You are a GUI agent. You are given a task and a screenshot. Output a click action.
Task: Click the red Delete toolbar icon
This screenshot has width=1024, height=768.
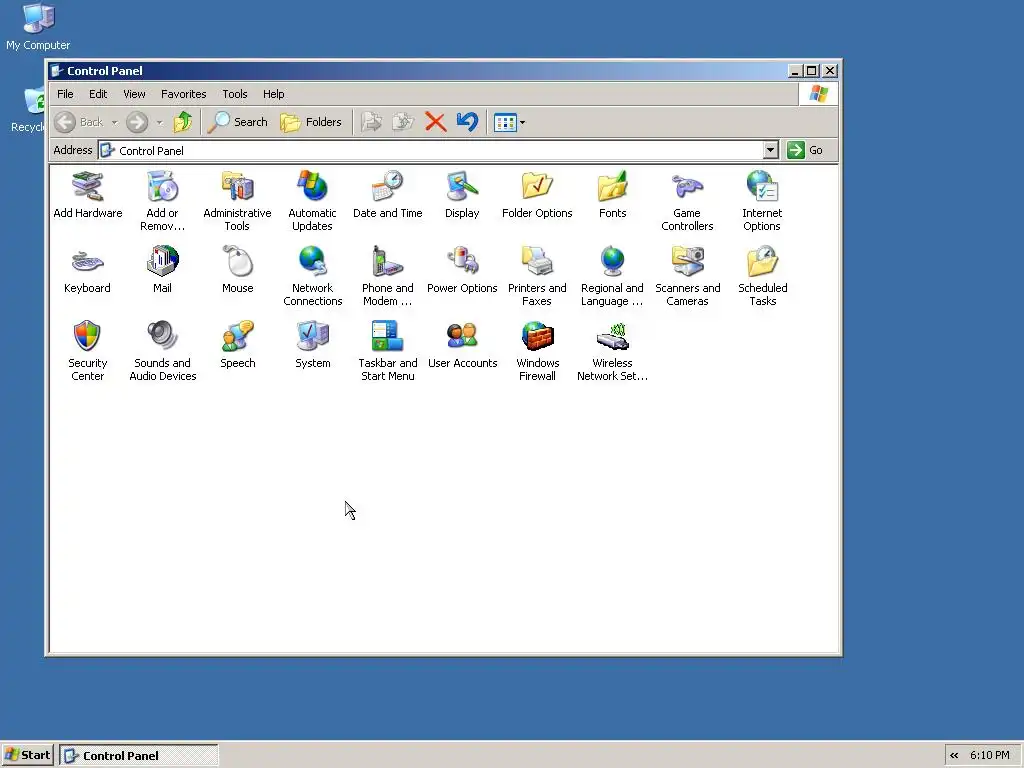[435, 122]
